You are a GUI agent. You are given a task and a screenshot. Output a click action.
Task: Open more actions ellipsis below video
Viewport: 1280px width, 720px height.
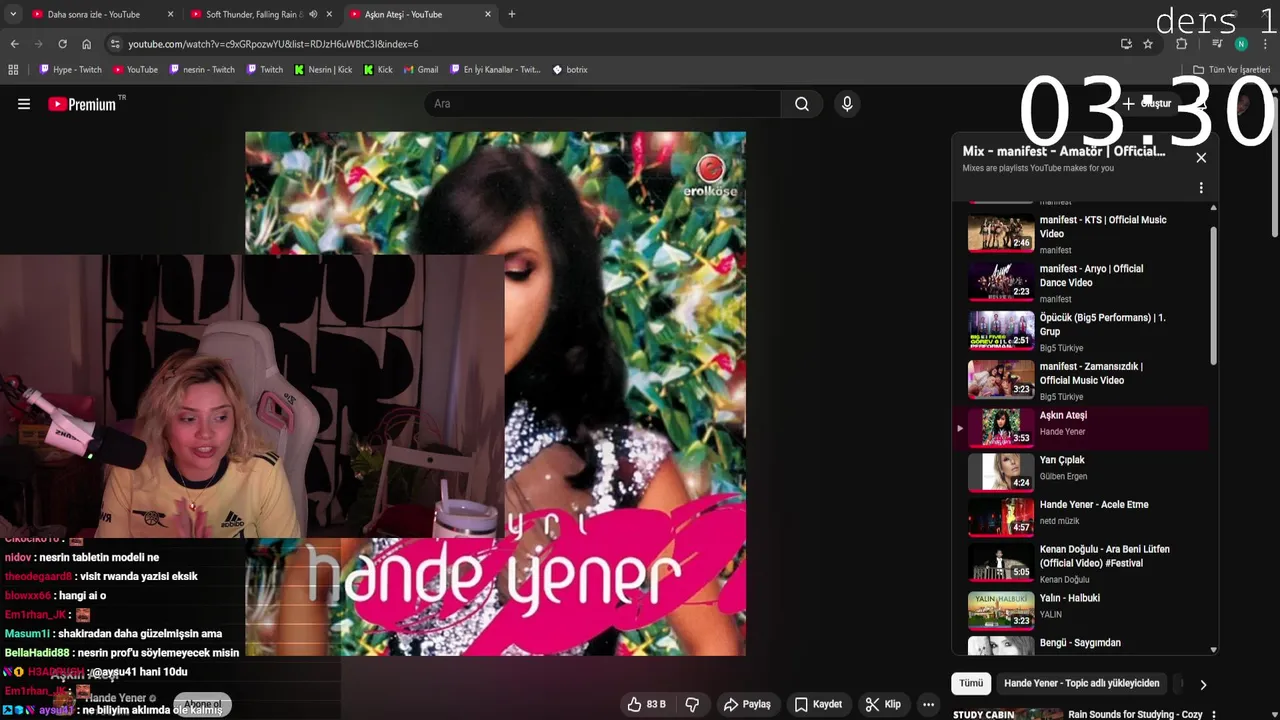point(928,704)
